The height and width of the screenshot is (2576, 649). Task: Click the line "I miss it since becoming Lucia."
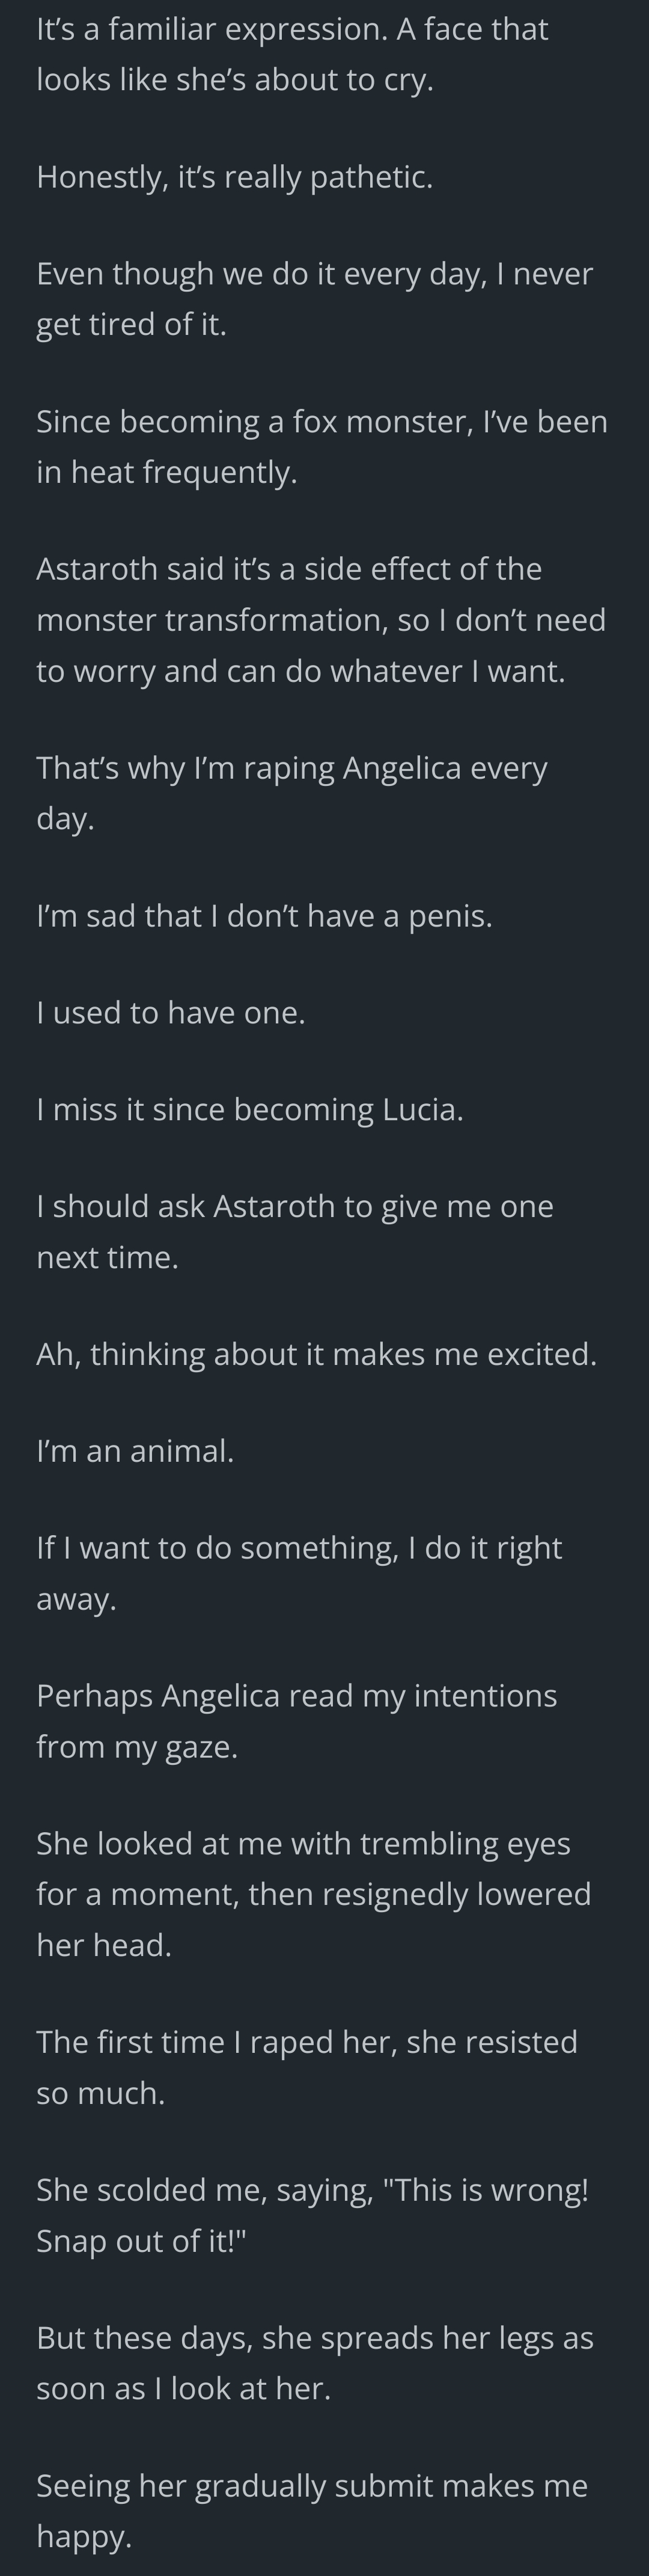pyautogui.click(x=249, y=1109)
